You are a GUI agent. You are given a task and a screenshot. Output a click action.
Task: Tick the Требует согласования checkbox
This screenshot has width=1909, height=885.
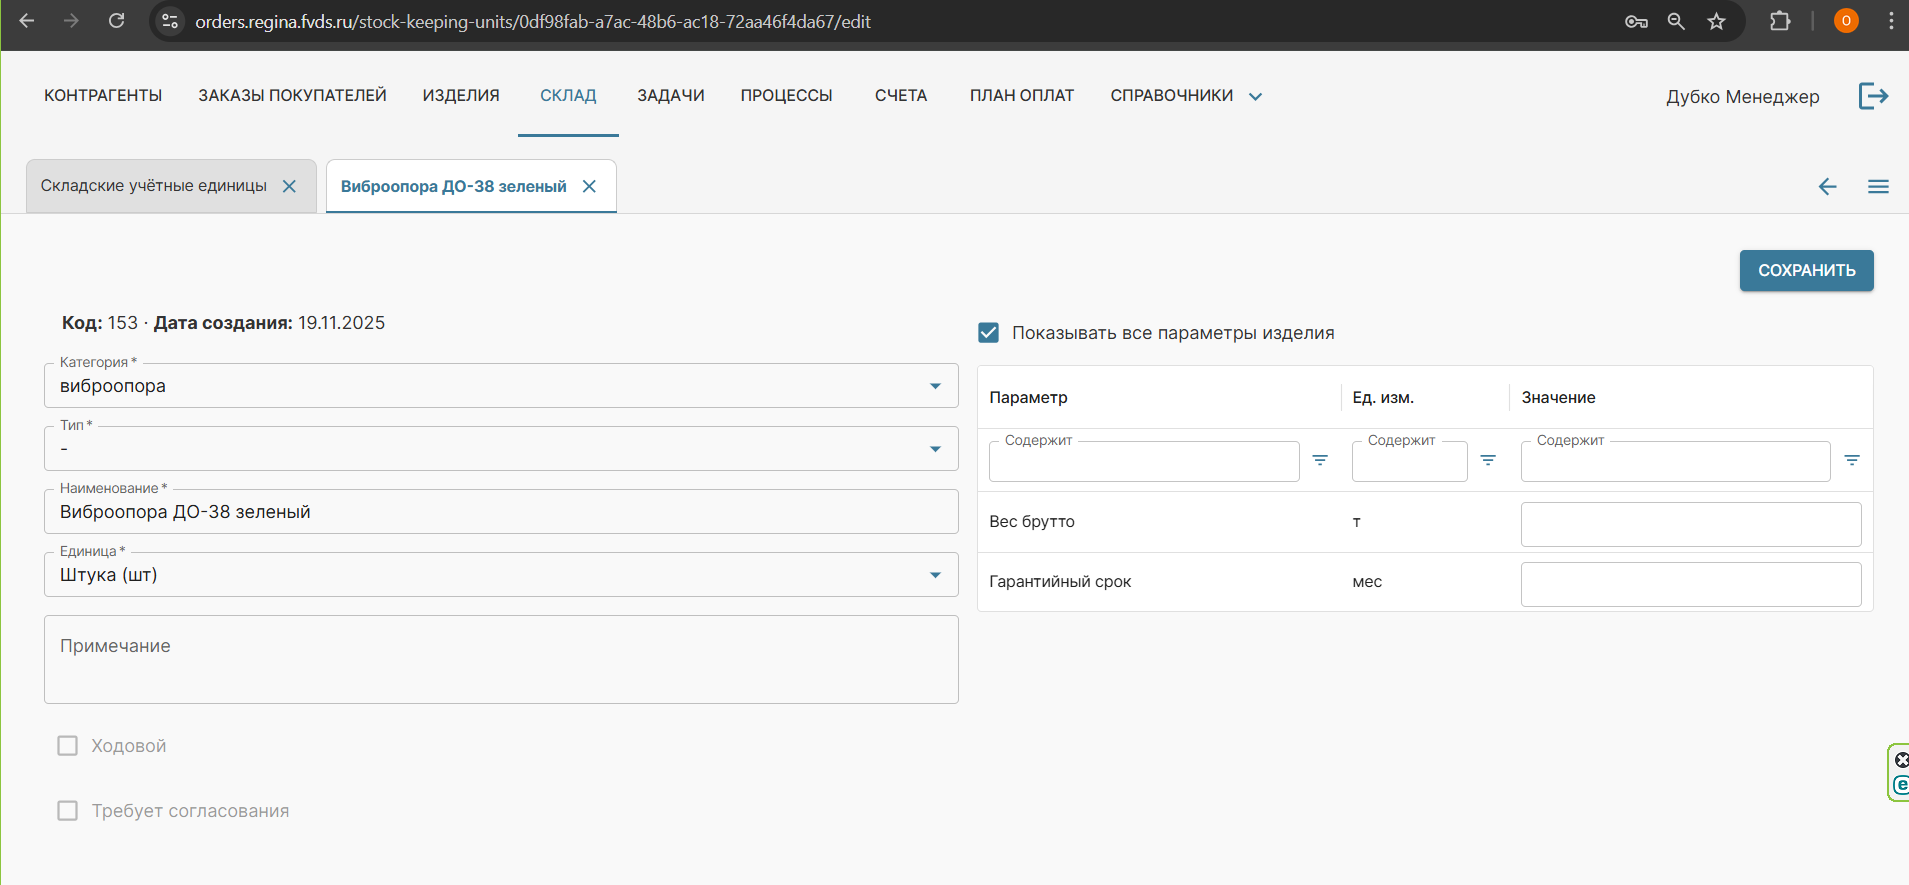tap(68, 811)
